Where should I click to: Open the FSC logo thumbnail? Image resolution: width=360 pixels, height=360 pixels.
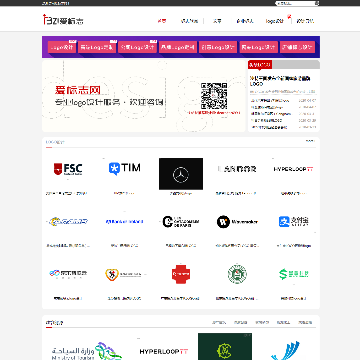[x=68, y=169]
